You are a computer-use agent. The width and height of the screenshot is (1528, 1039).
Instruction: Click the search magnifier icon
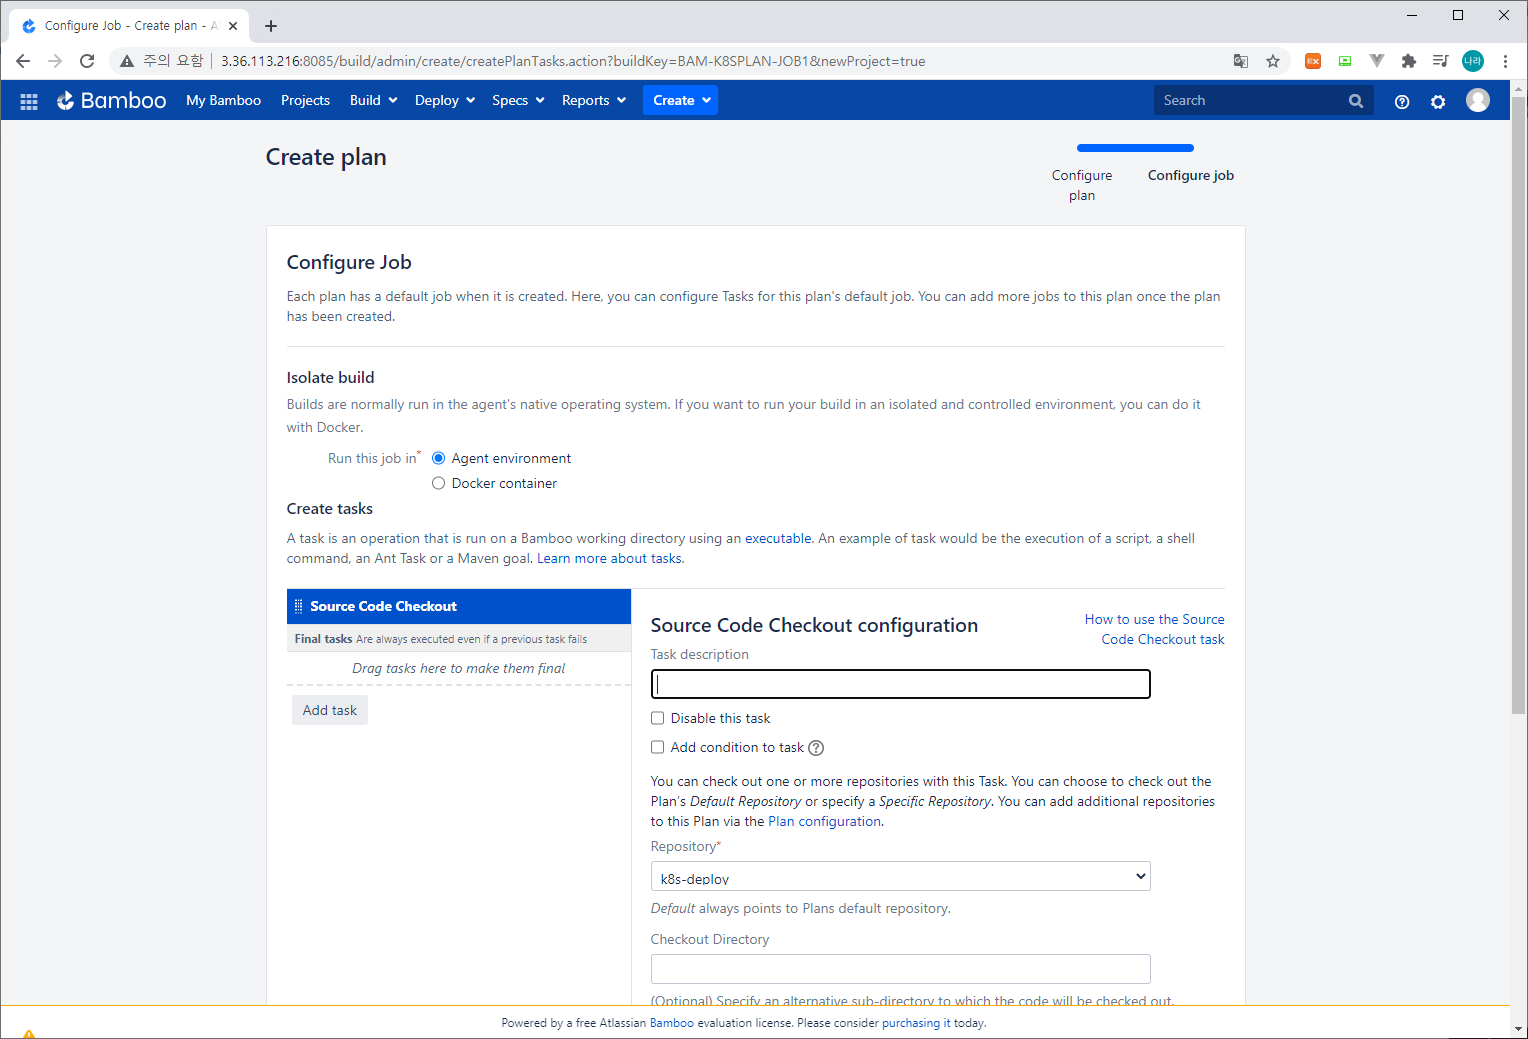(x=1356, y=101)
